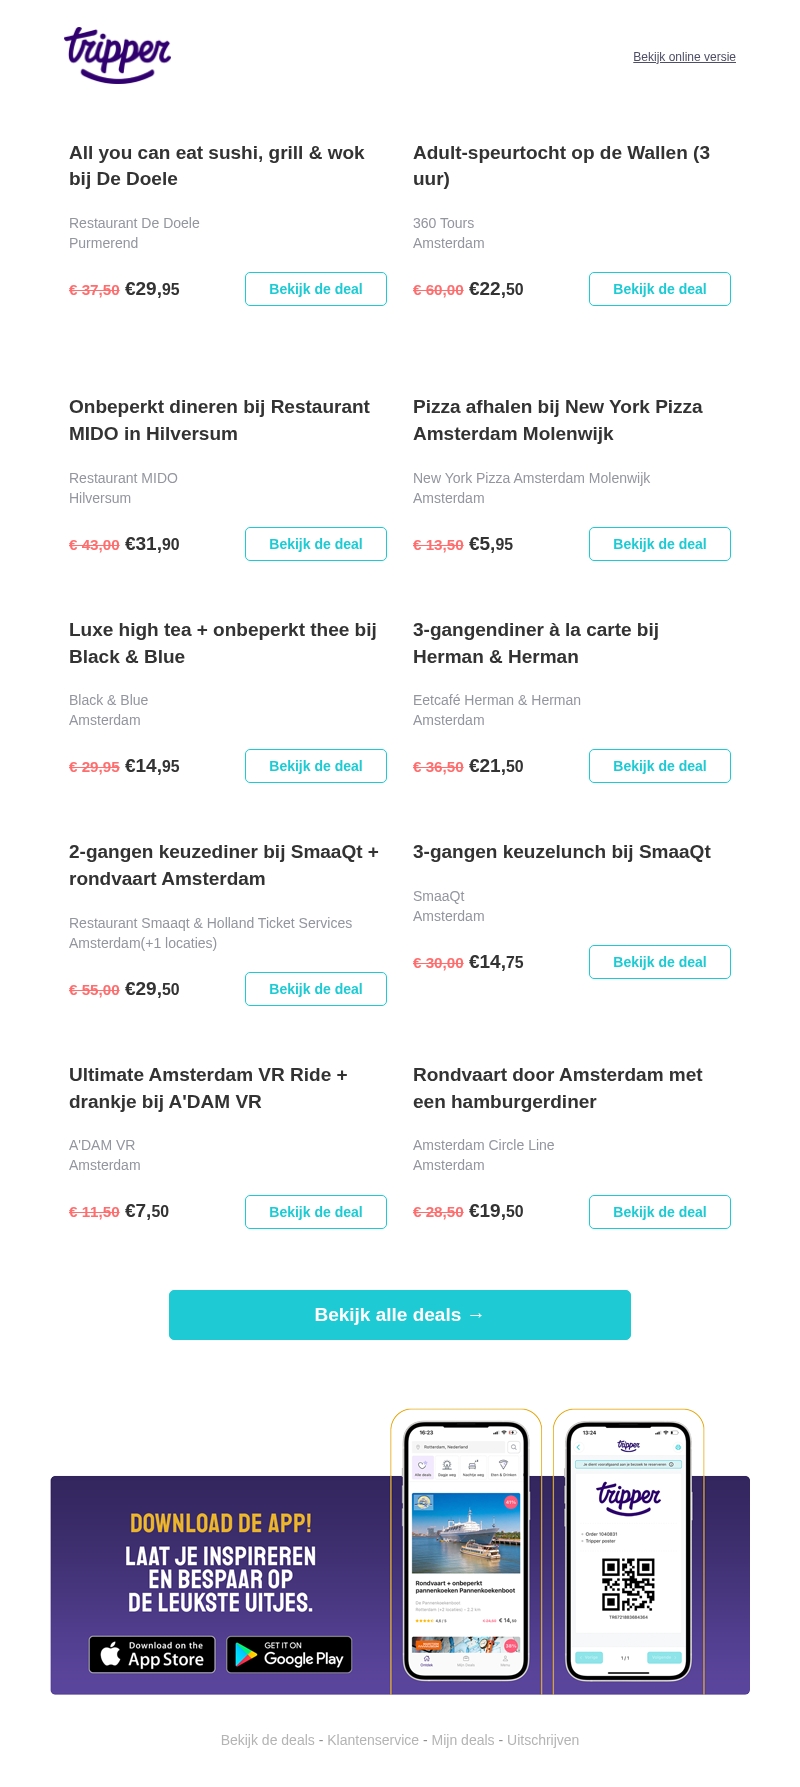View the Restaurant MIDO deal
The image size is (800, 1787).
[316, 544]
